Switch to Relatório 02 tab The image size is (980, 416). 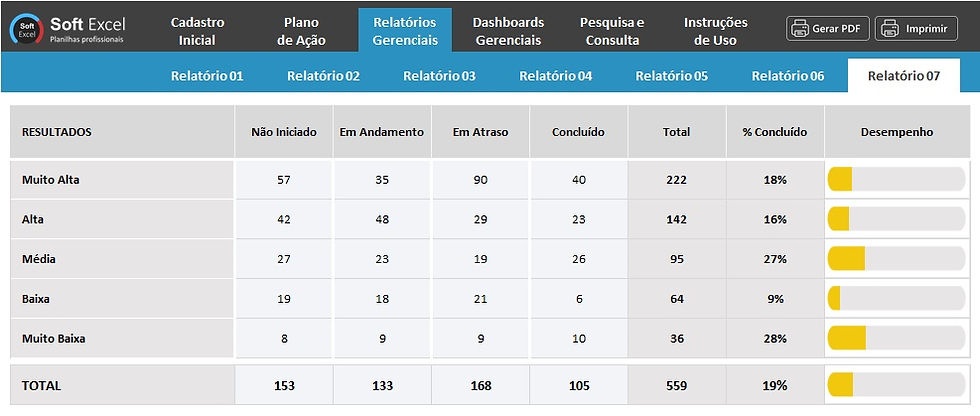tap(323, 76)
